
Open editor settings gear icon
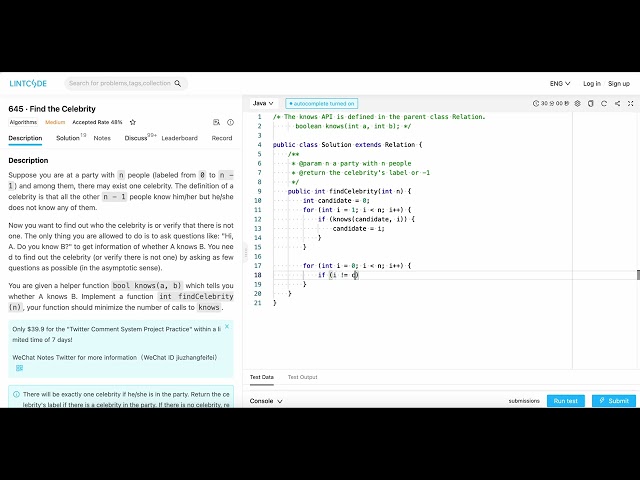[x=578, y=104]
